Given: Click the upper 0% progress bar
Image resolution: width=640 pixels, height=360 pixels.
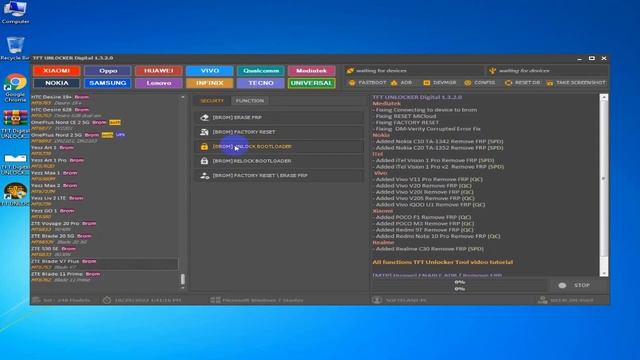Looking at the screenshot, I should pos(459,282).
